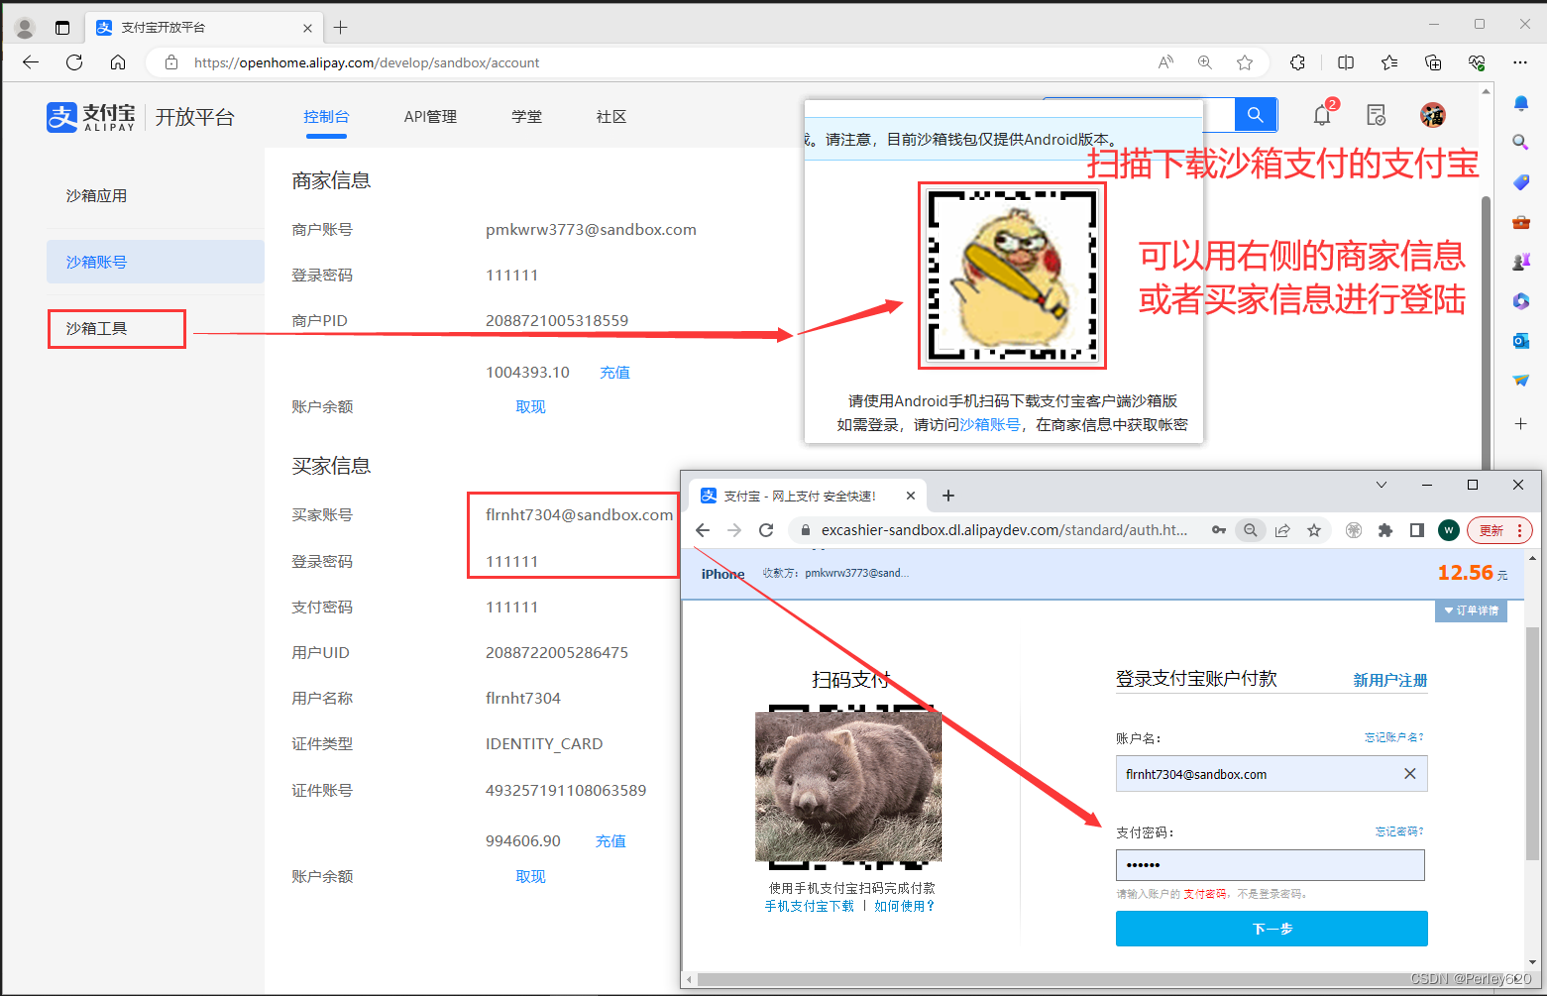
Task: Open Chrome tab search chevron
Action: pyautogui.click(x=1381, y=485)
